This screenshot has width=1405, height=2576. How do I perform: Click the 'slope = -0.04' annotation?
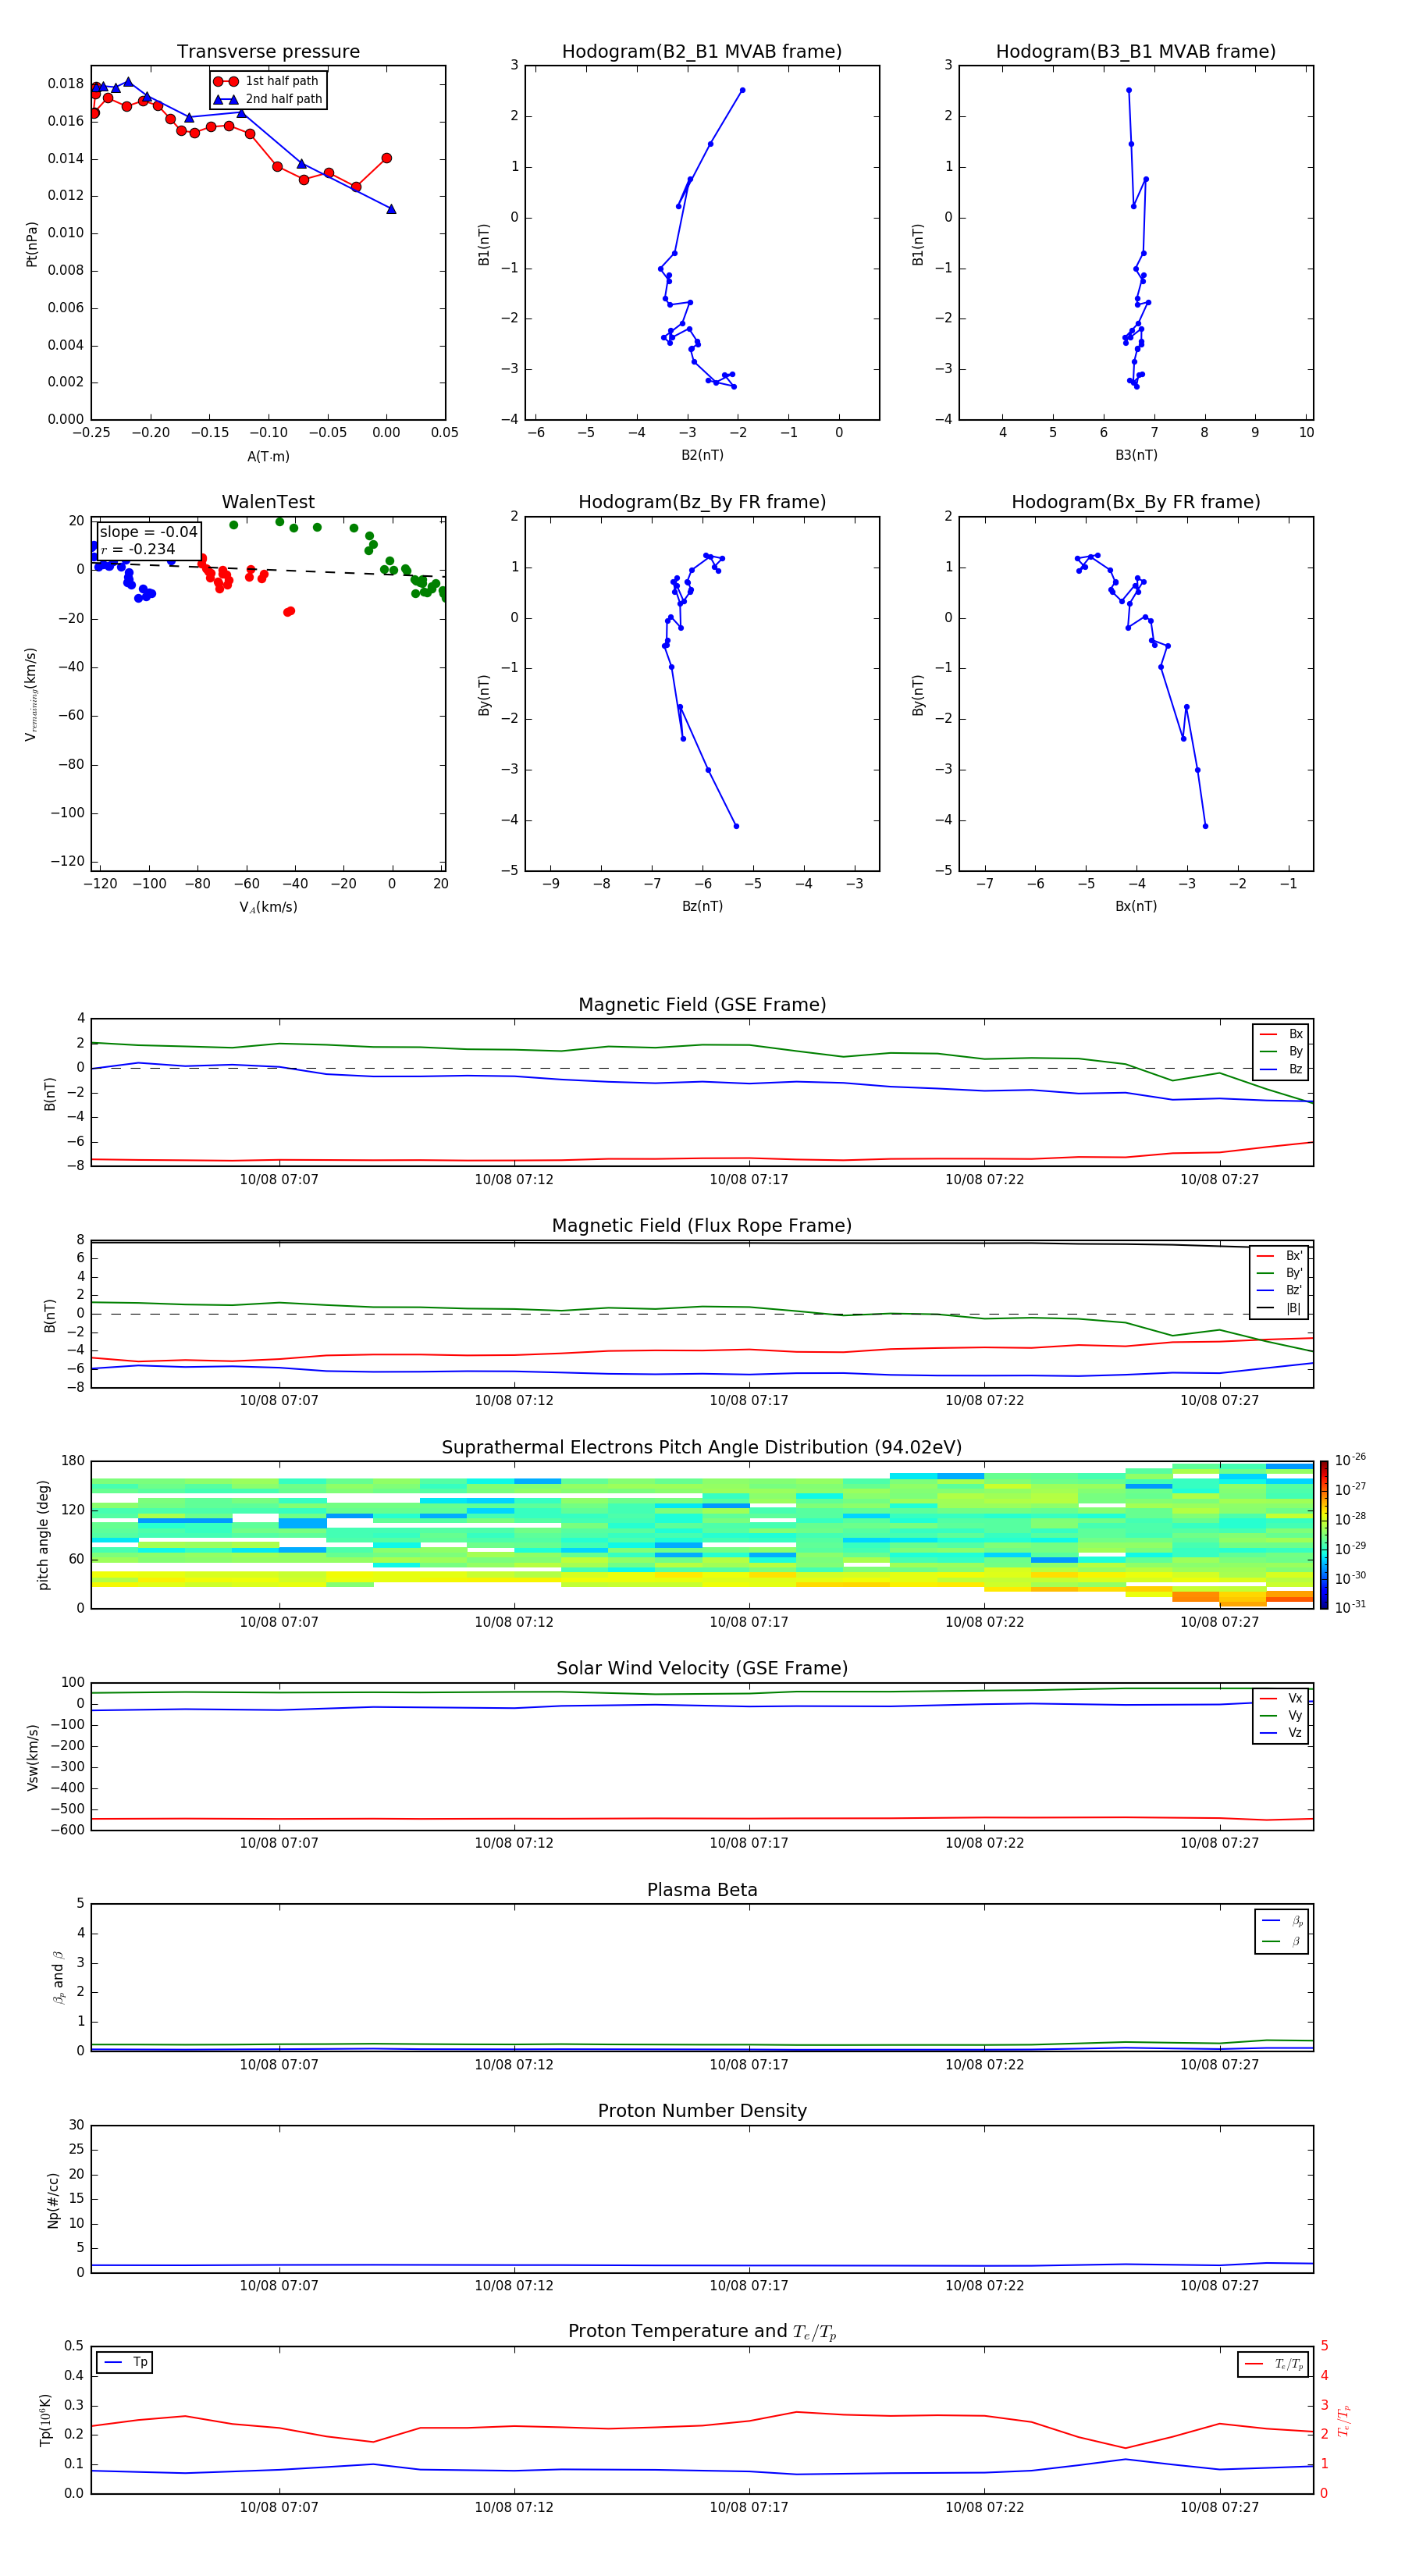click(x=148, y=532)
